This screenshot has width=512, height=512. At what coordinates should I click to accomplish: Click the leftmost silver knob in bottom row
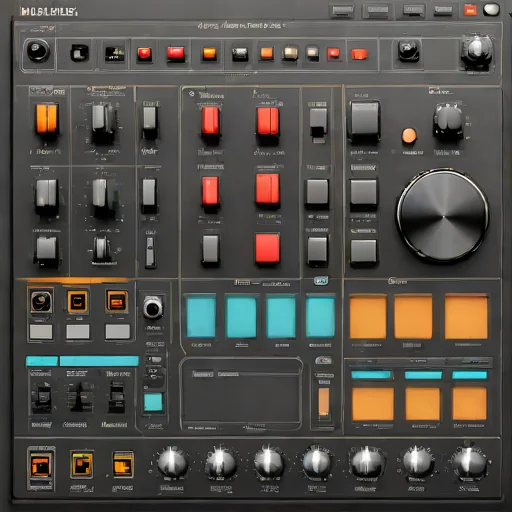pyautogui.click(x=172, y=463)
